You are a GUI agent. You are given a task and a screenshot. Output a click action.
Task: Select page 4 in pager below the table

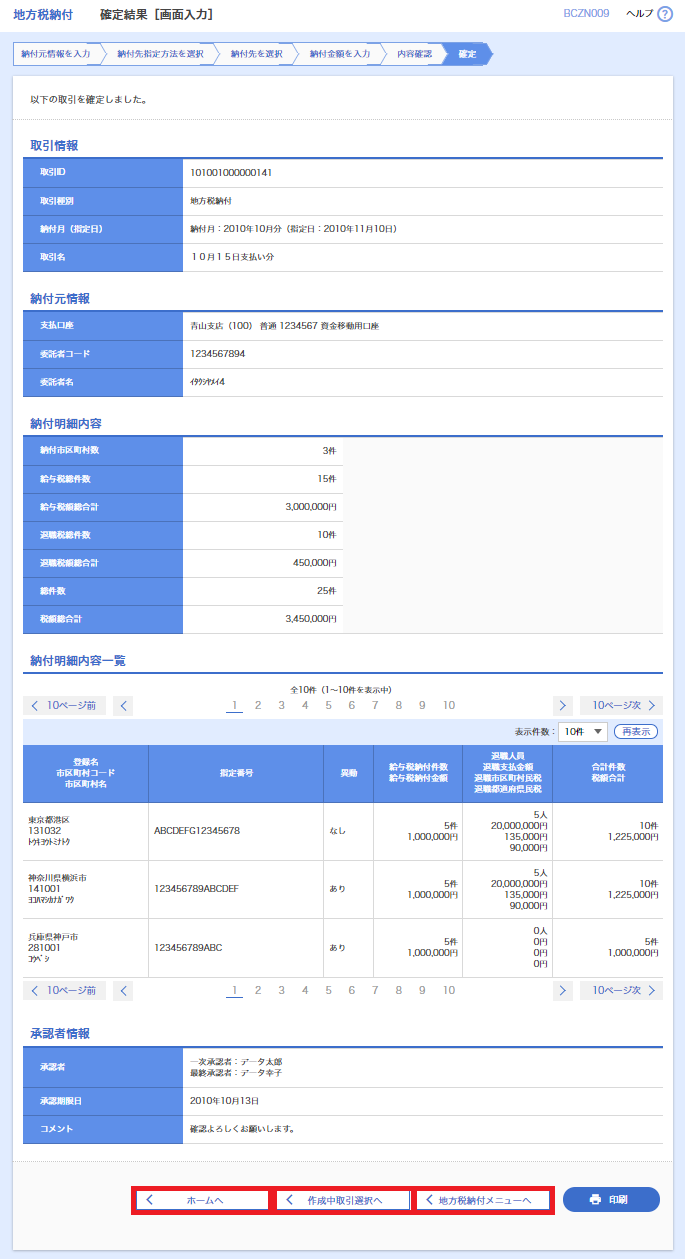305,991
